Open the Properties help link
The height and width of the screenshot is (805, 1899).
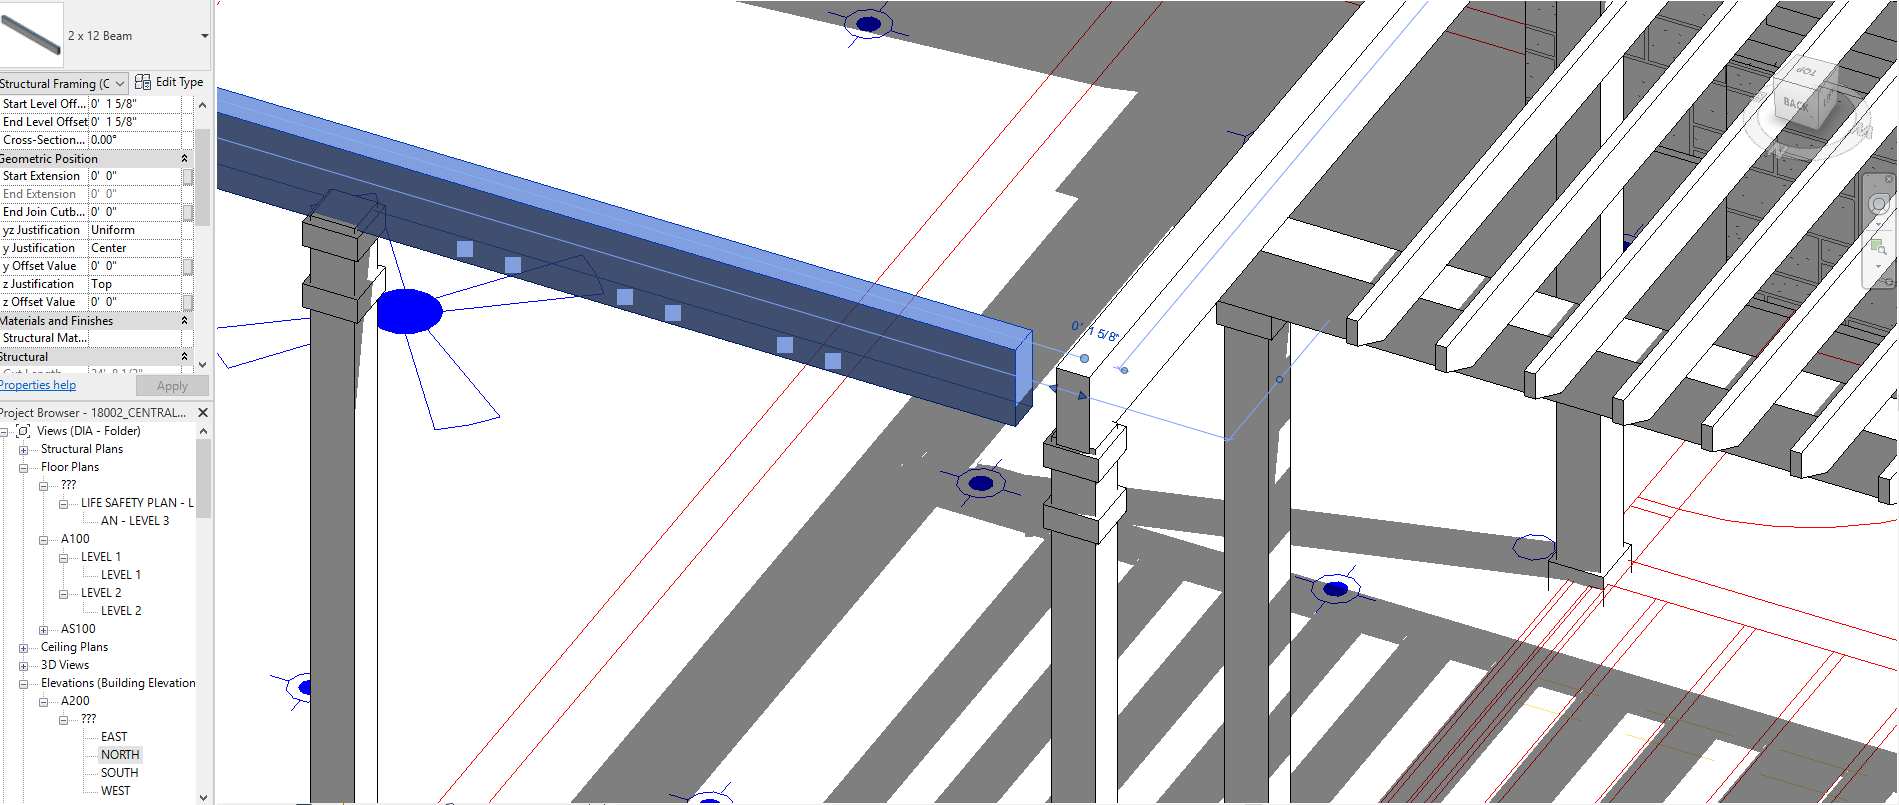tap(38, 385)
